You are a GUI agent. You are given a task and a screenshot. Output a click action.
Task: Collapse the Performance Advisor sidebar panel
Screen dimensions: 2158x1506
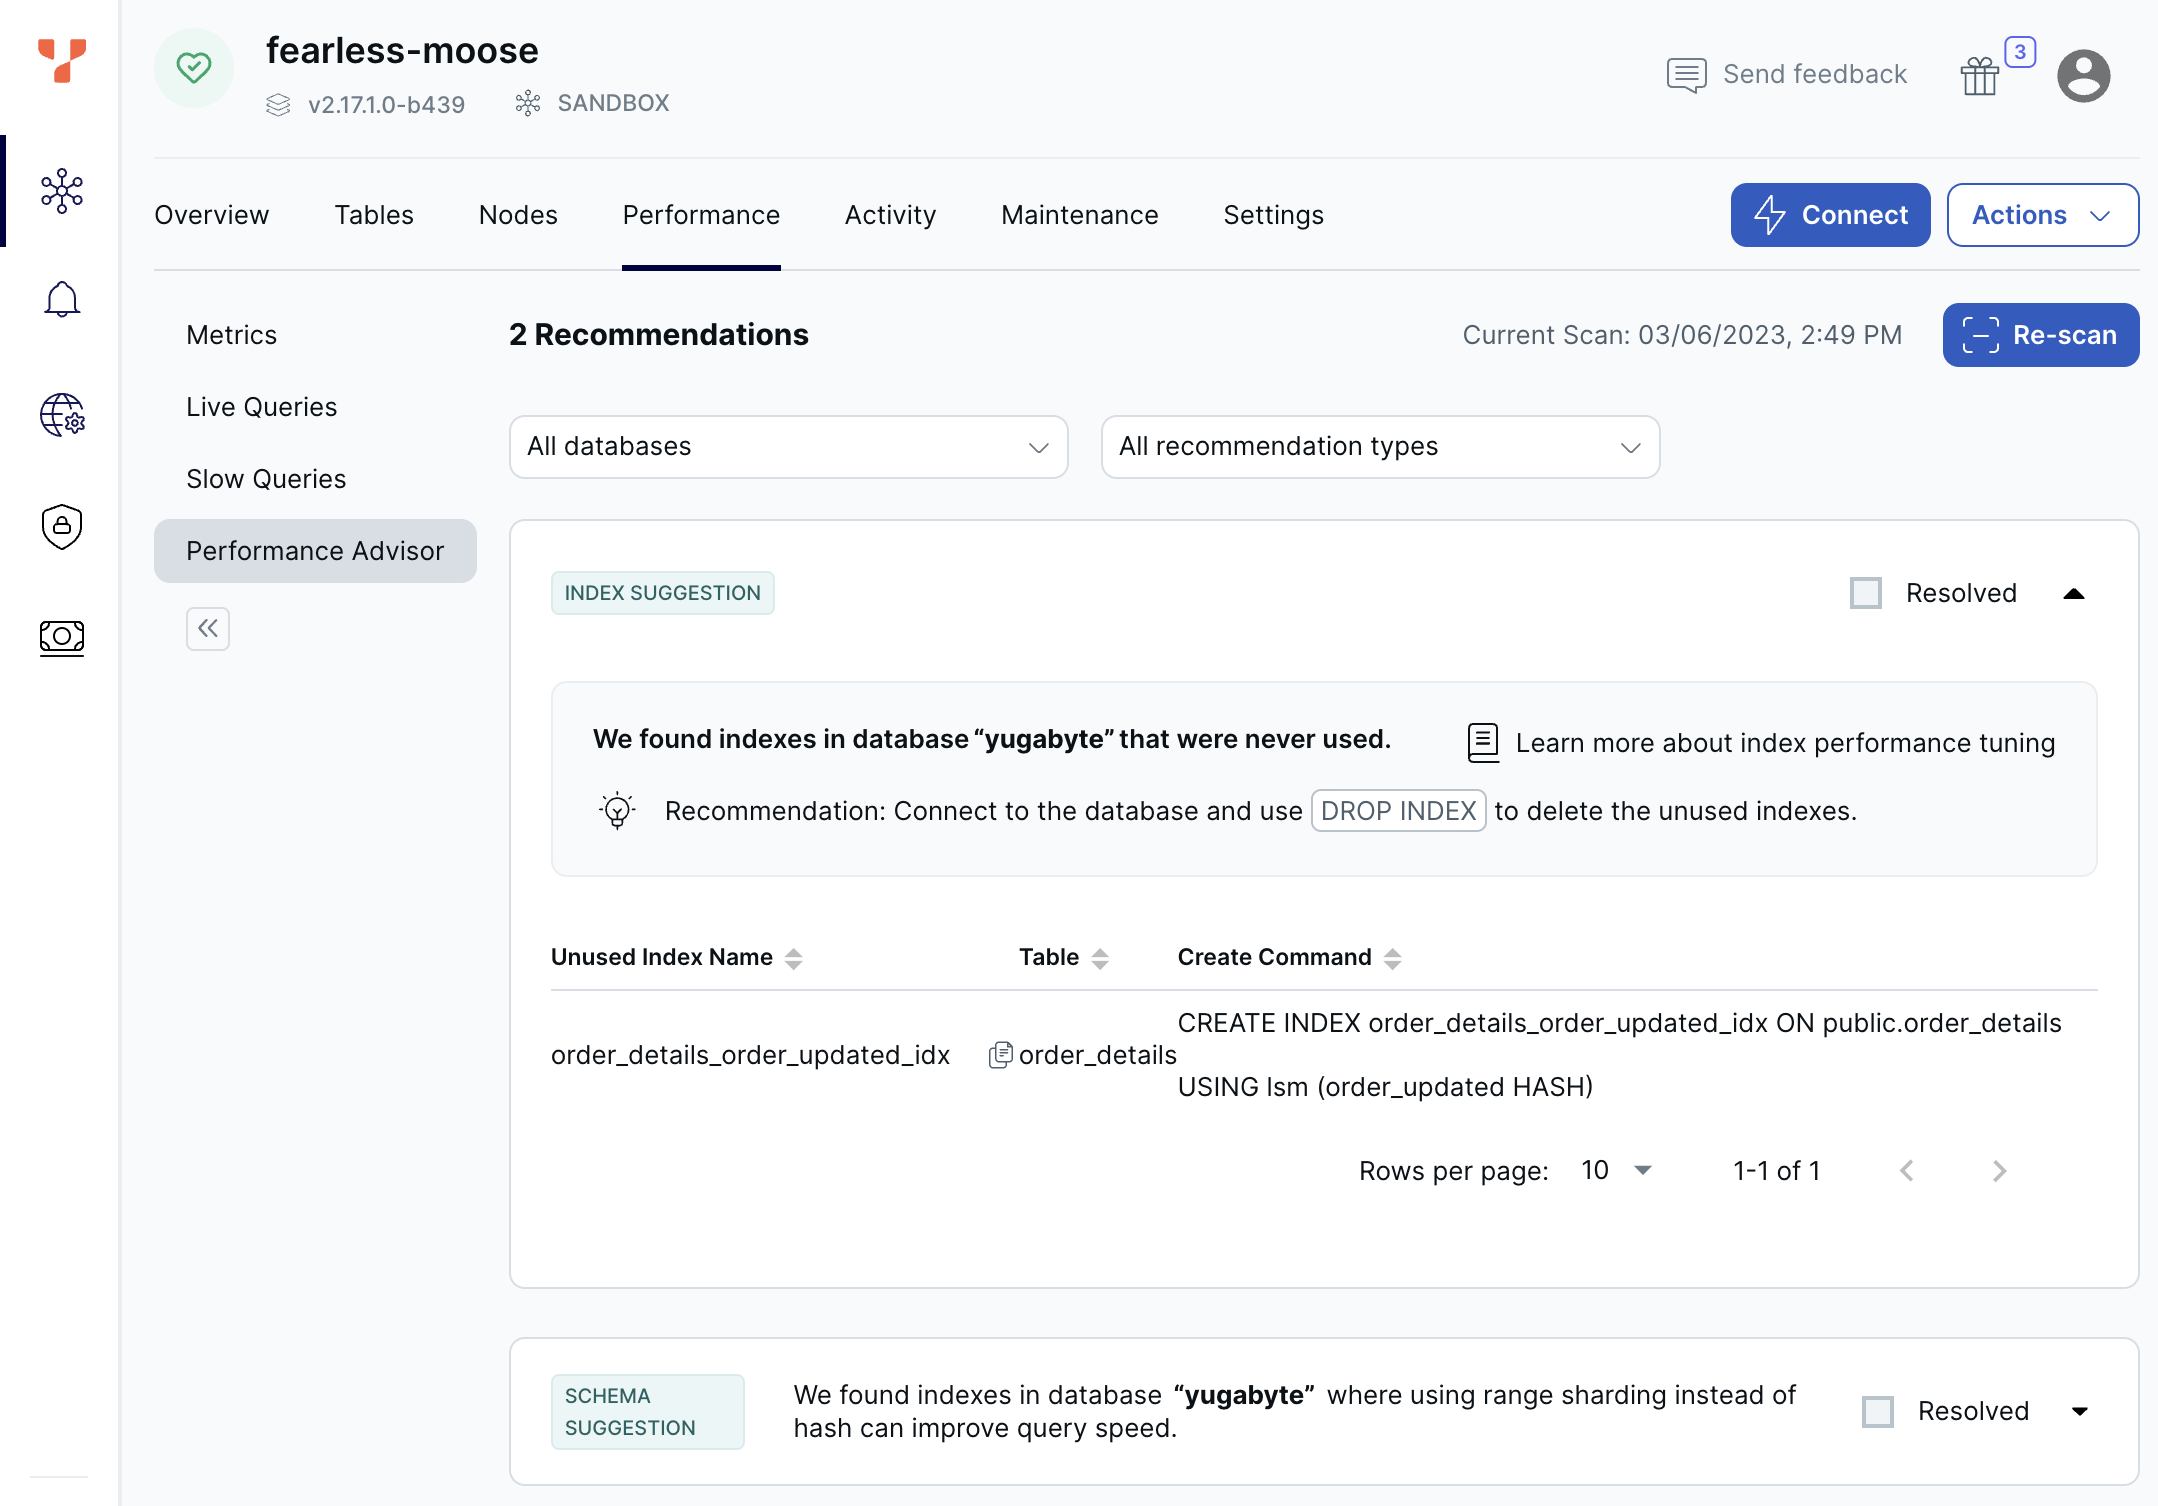coord(208,628)
